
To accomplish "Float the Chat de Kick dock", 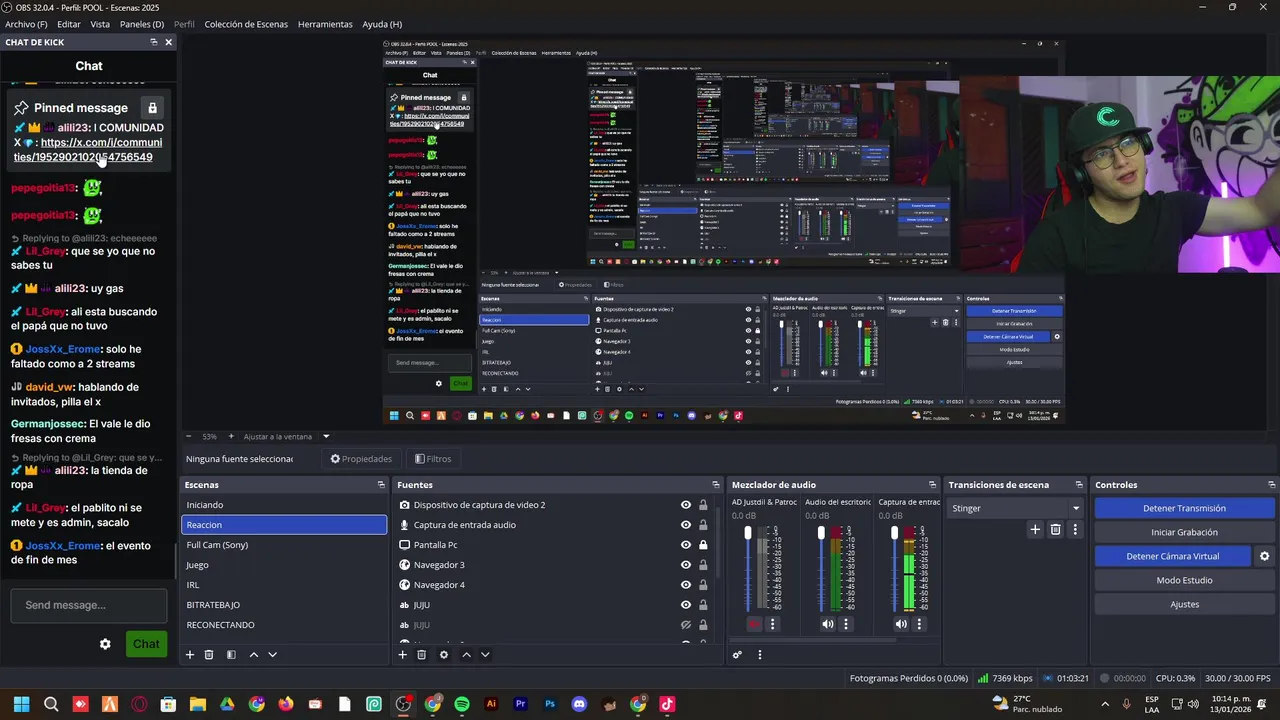I will pos(153,42).
